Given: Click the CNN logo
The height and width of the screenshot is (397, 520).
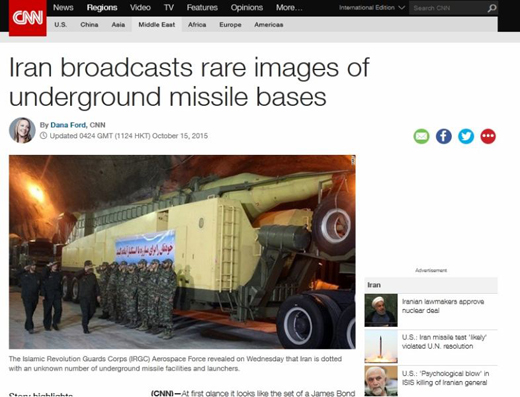Looking at the screenshot, I should click(28, 18).
